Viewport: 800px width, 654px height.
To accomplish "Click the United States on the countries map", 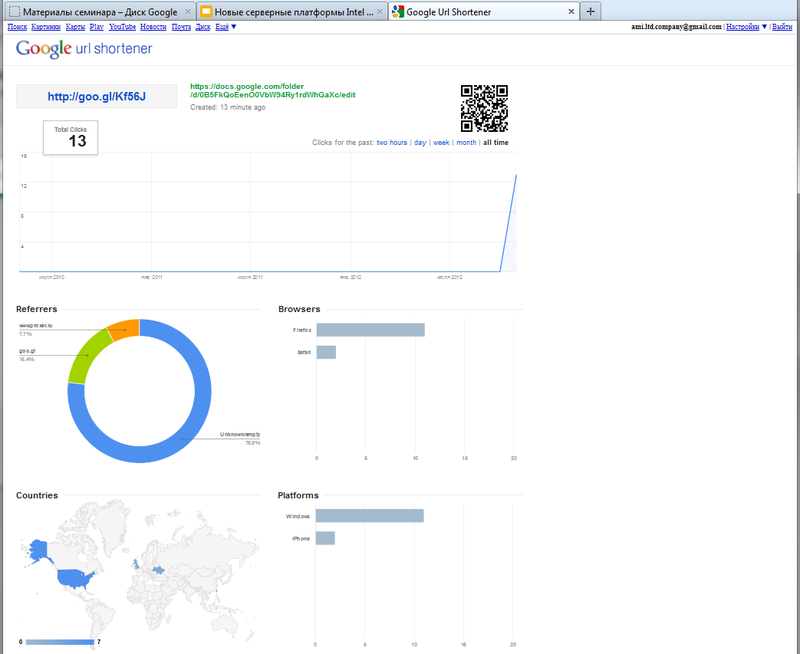I will tap(74, 578).
